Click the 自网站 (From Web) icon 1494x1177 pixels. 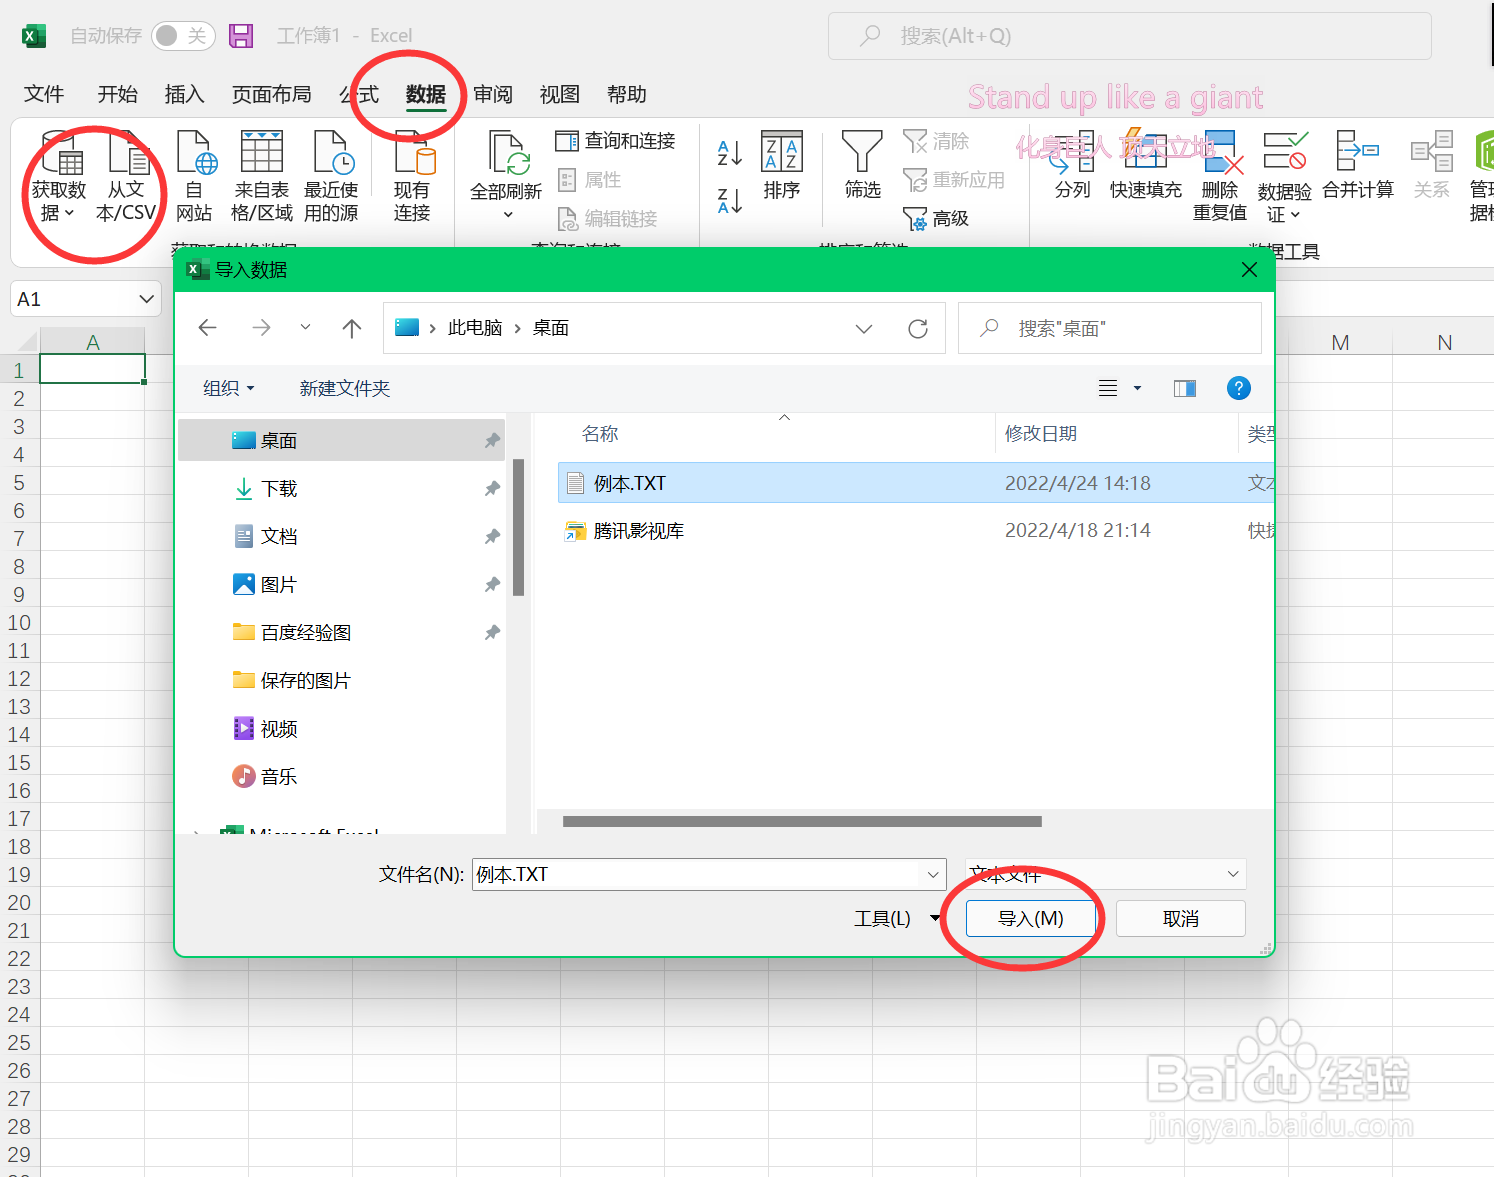tap(195, 175)
